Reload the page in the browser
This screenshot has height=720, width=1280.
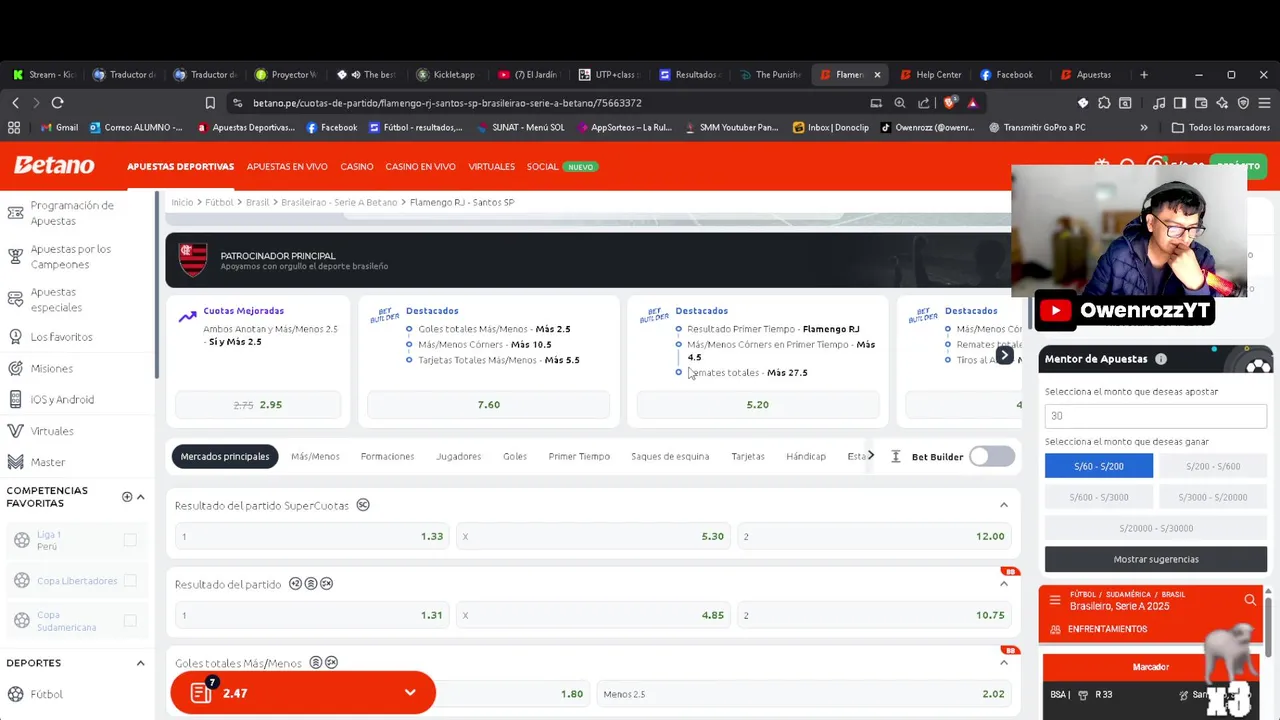click(57, 103)
